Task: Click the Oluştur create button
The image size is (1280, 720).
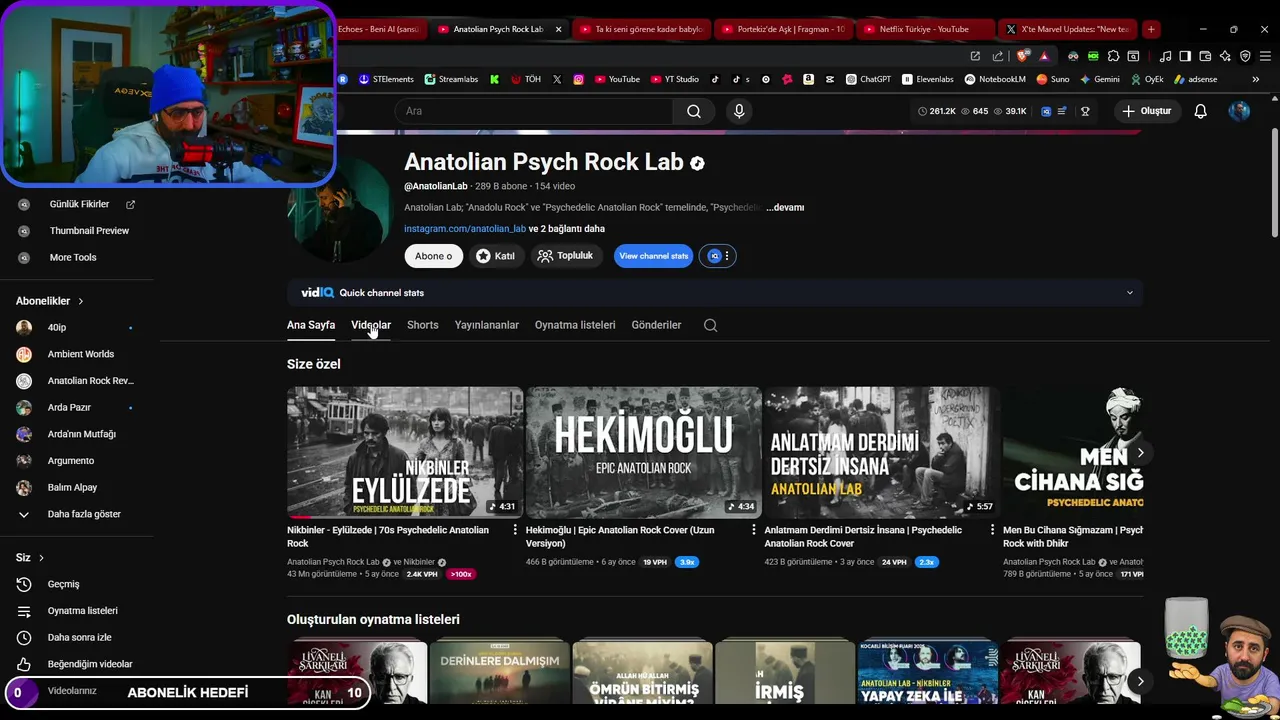Action: [x=1146, y=111]
